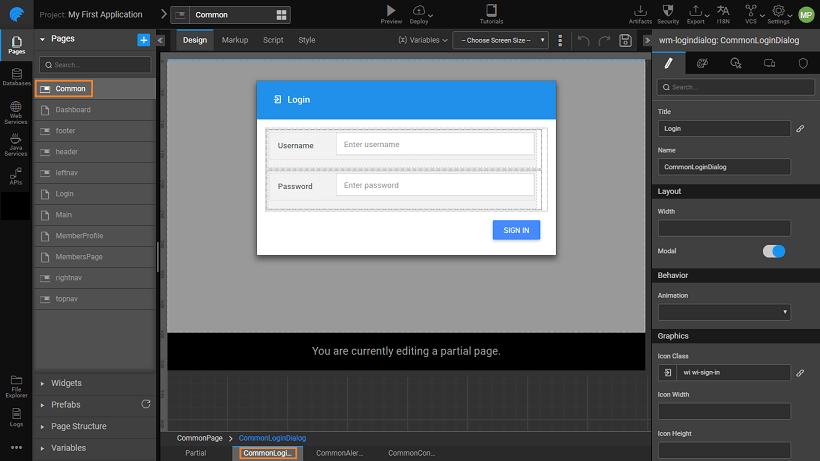Switch to the Markup tab
Viewport: 820px width, 461px height.
tap(235, 40)
